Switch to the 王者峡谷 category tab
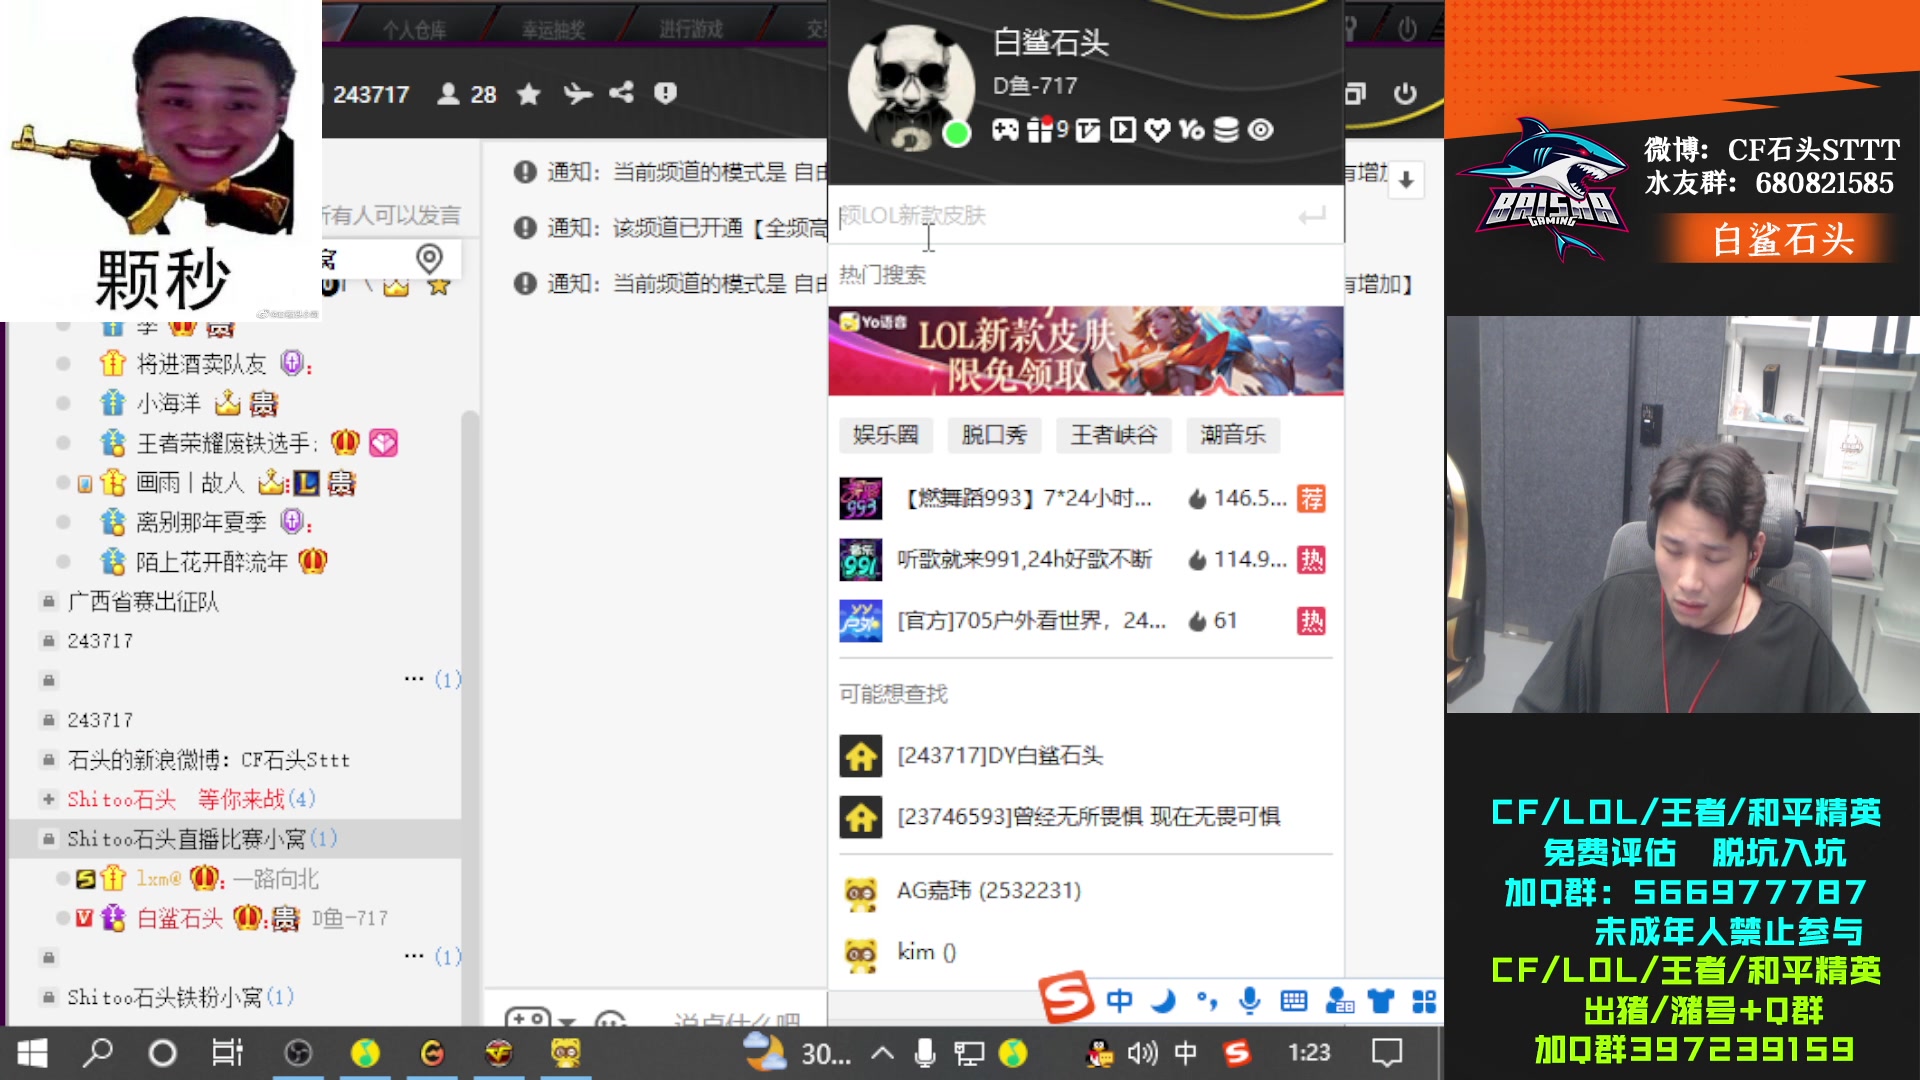The image size is (1920, 1080). [x=1113, y=435]
